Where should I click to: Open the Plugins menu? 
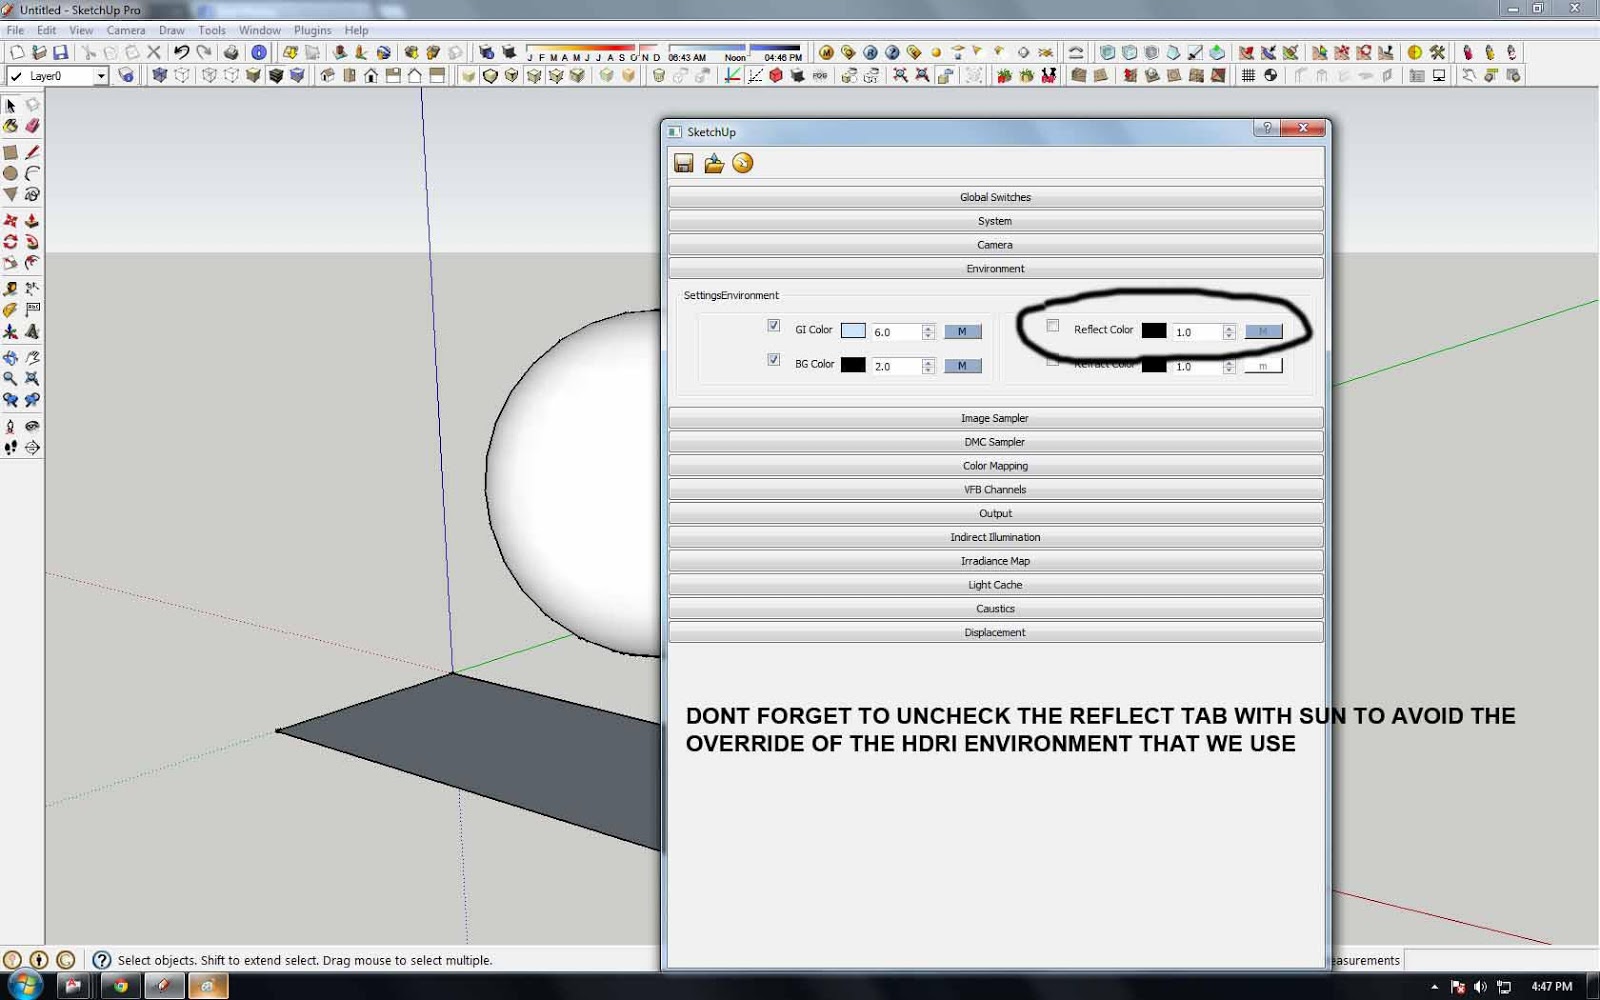click(x=312, y=30)
